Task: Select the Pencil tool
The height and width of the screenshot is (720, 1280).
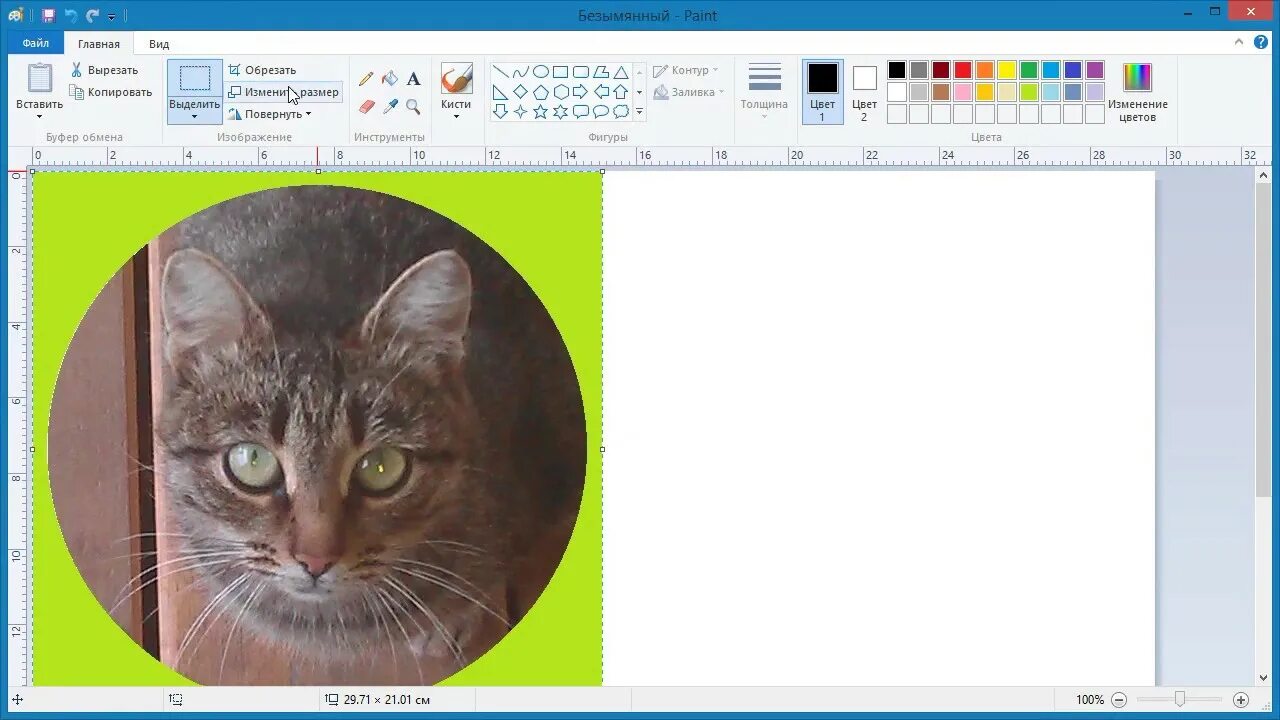Action: click(366, 78)
